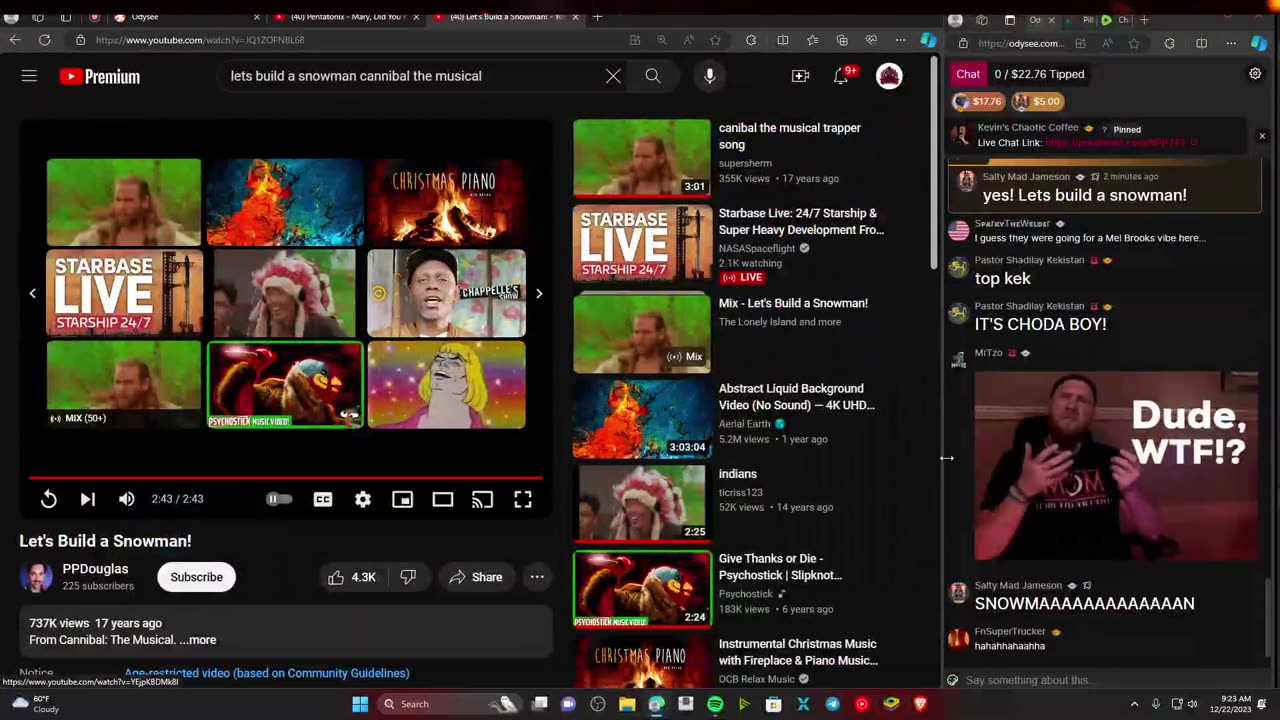1280x720 pixels.
Task: Open the player settings gear
Action: tap(363, 499)
